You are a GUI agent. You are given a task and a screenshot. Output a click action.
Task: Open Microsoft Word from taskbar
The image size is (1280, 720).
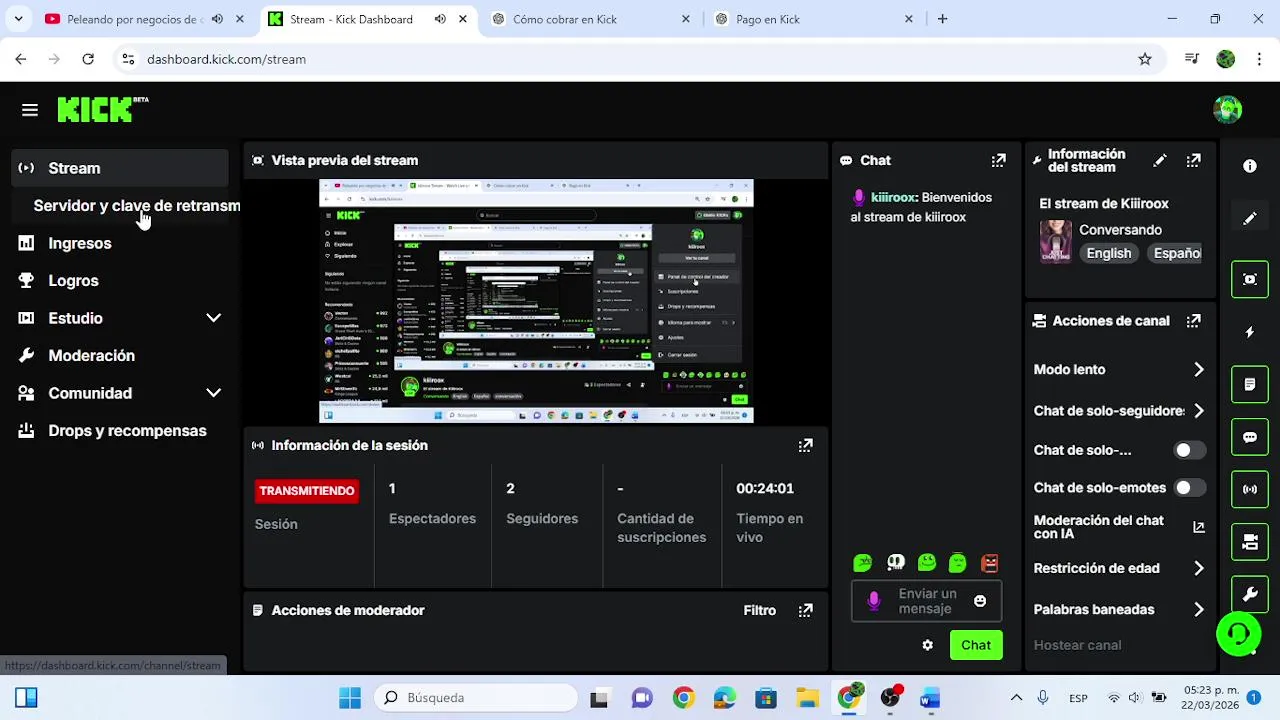930,698
